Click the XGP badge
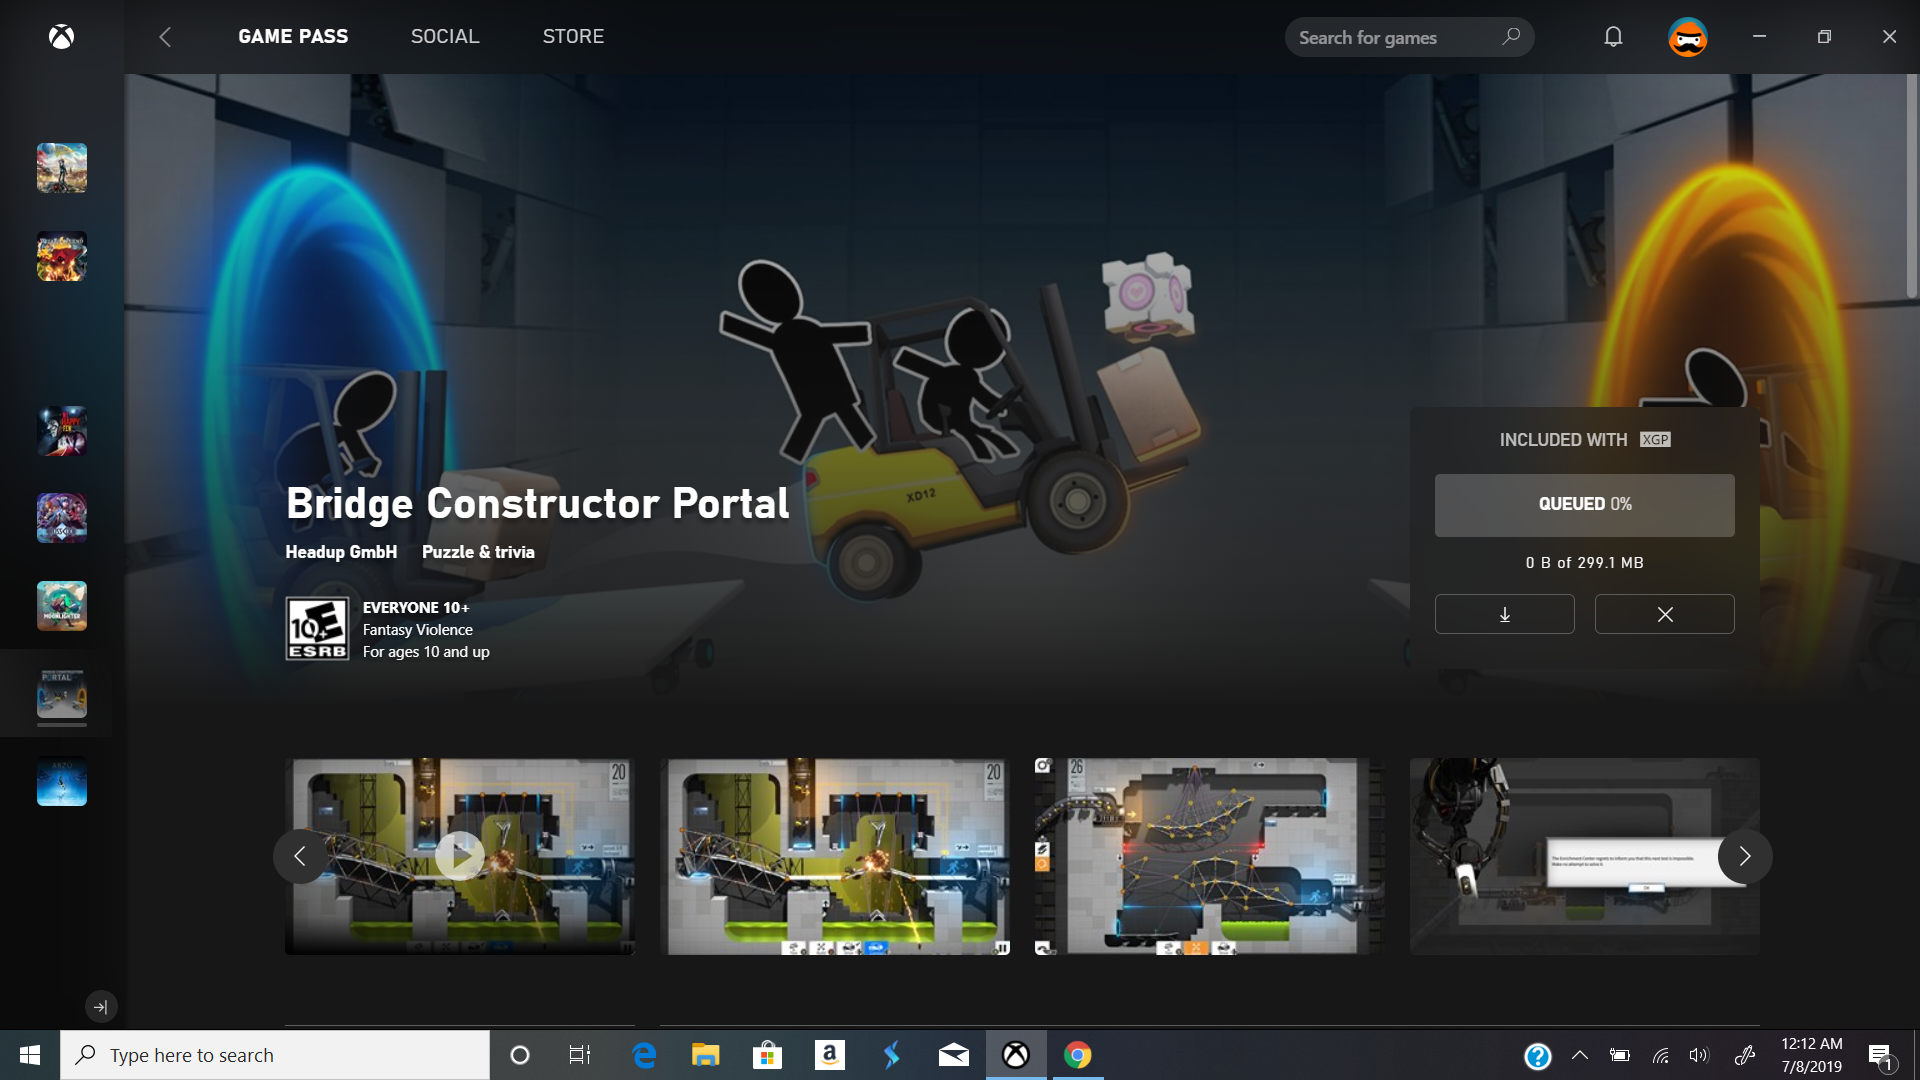This screenshot has height=1080, width=1920. pyautogui.click(x=1655, y=440)
